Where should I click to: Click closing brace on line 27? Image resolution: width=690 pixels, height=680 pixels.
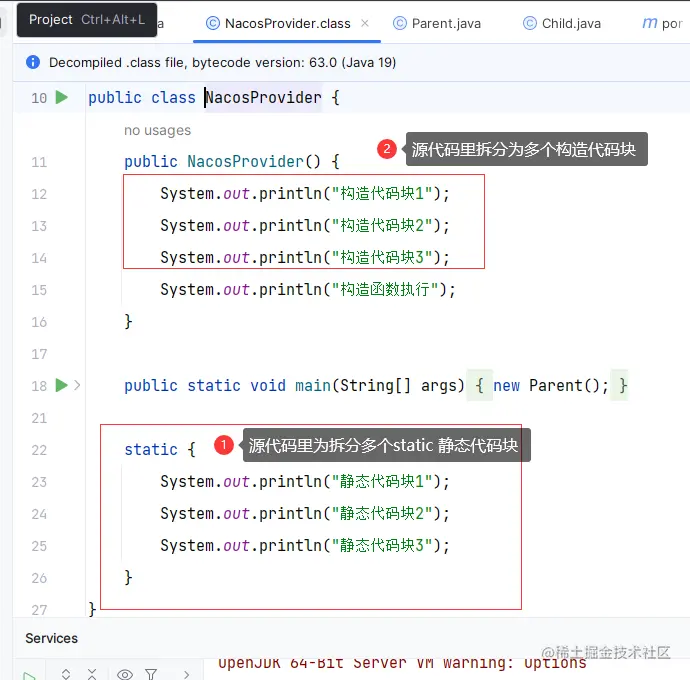pos(92,610)
